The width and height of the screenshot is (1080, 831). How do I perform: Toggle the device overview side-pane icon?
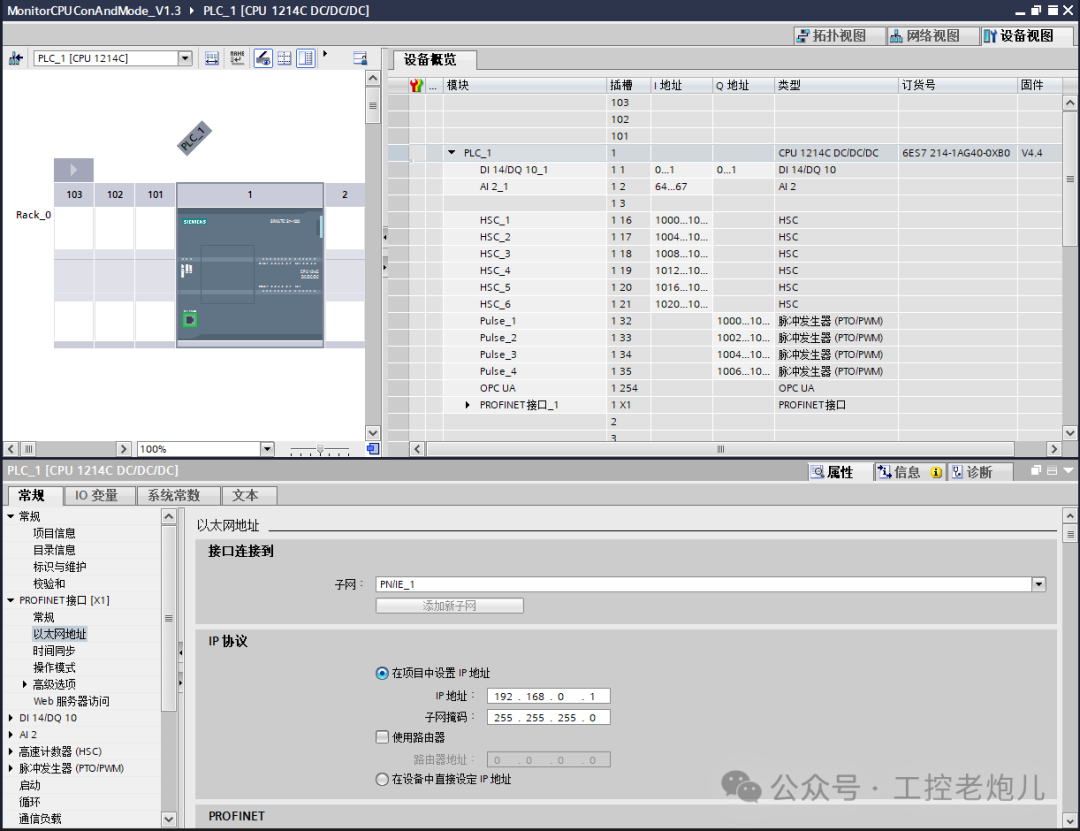[x=305, y=59]
